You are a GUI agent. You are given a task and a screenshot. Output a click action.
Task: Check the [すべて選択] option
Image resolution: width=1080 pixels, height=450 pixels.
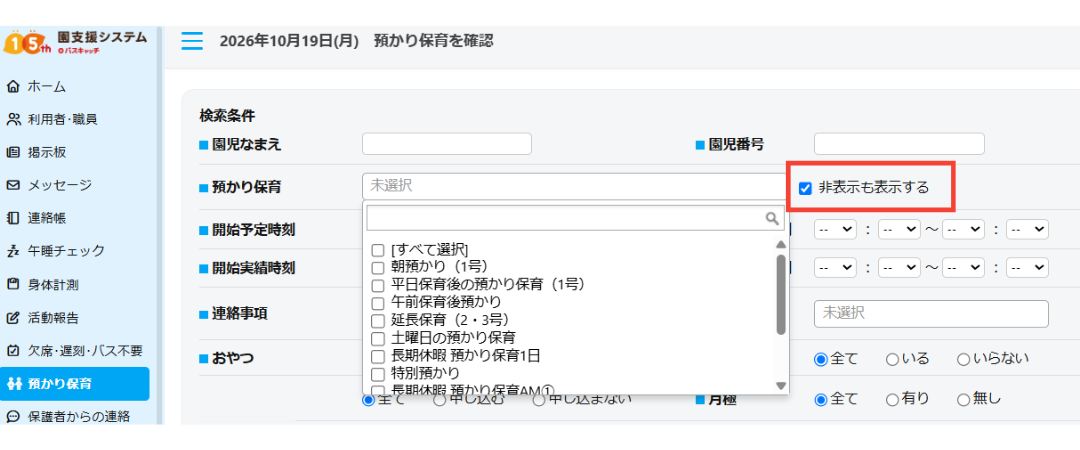pos(377,249)
